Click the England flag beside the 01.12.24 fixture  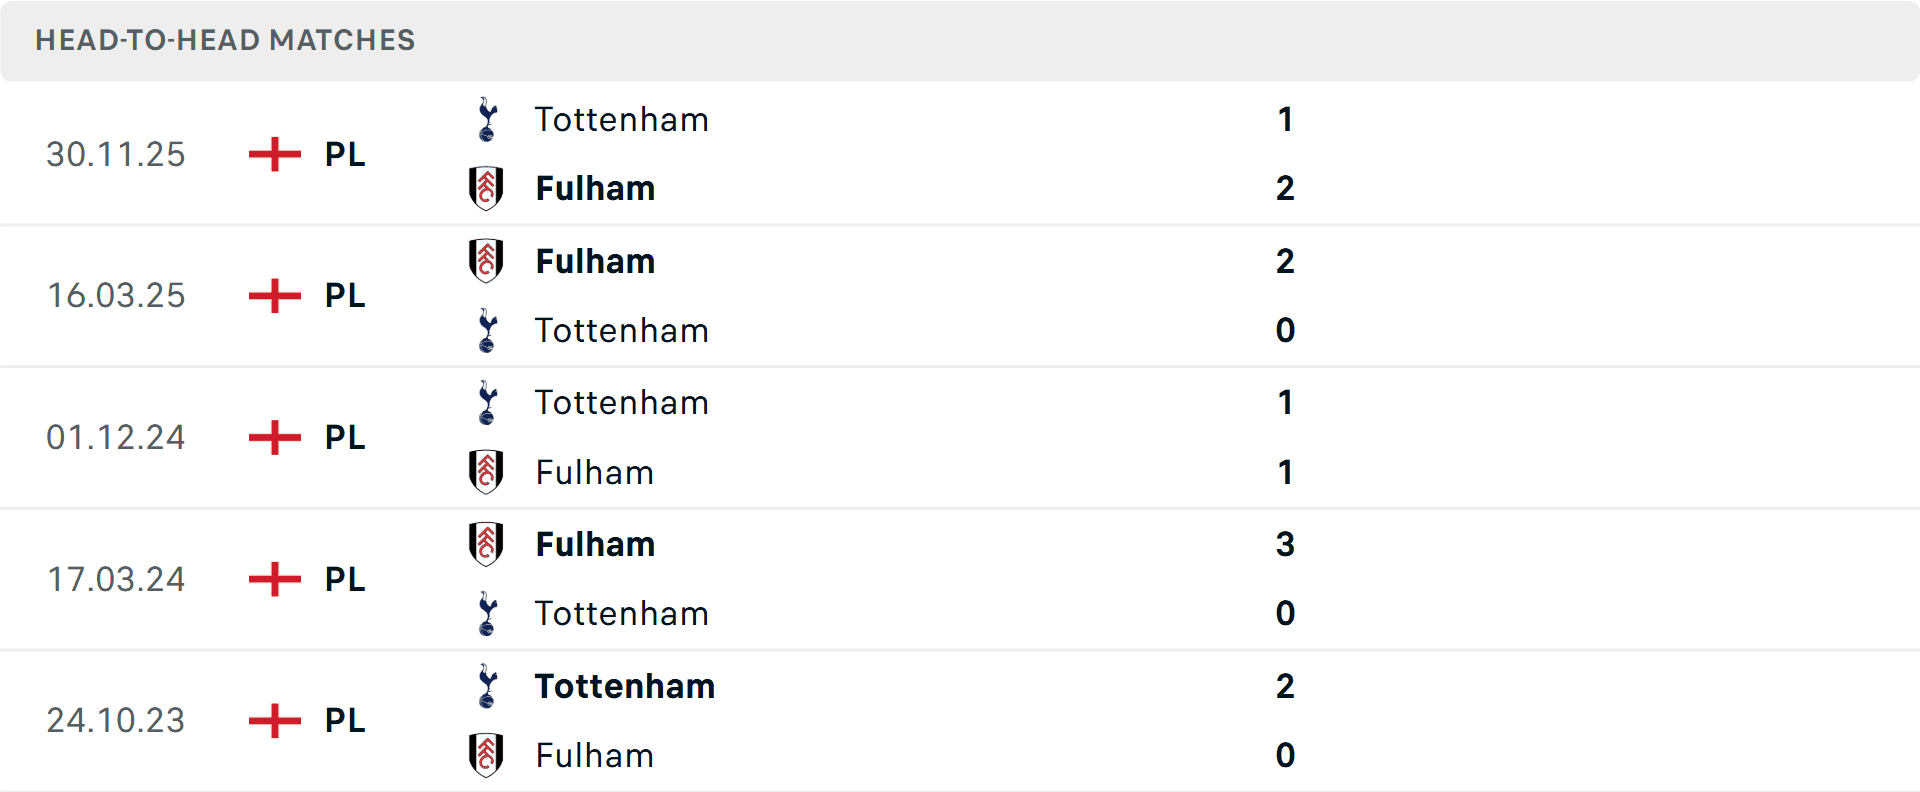[273, 437]
